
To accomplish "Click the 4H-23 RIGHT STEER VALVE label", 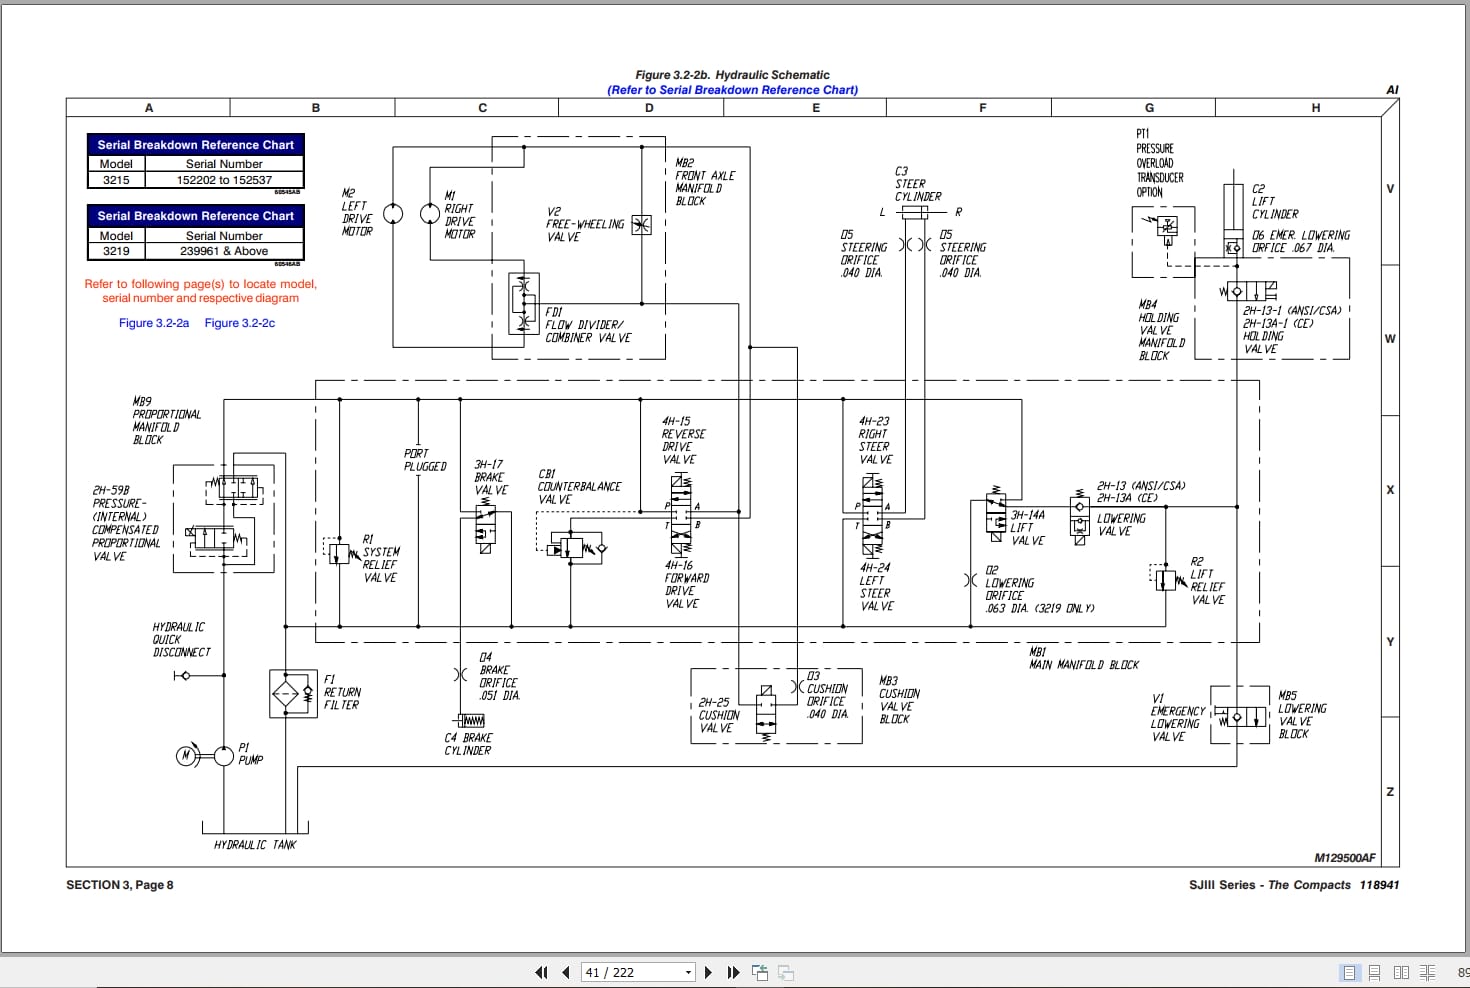I will click(x=875, y=441).
